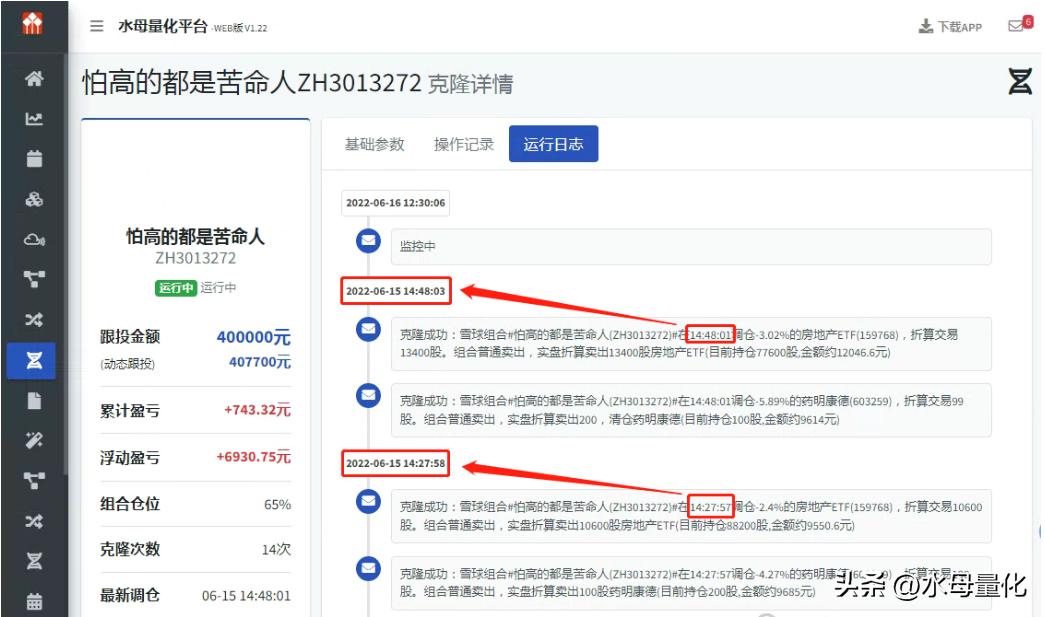Open the calendar icon on the left sidebar
This screenshot has width=1045, height=617.
click(35, 157)
